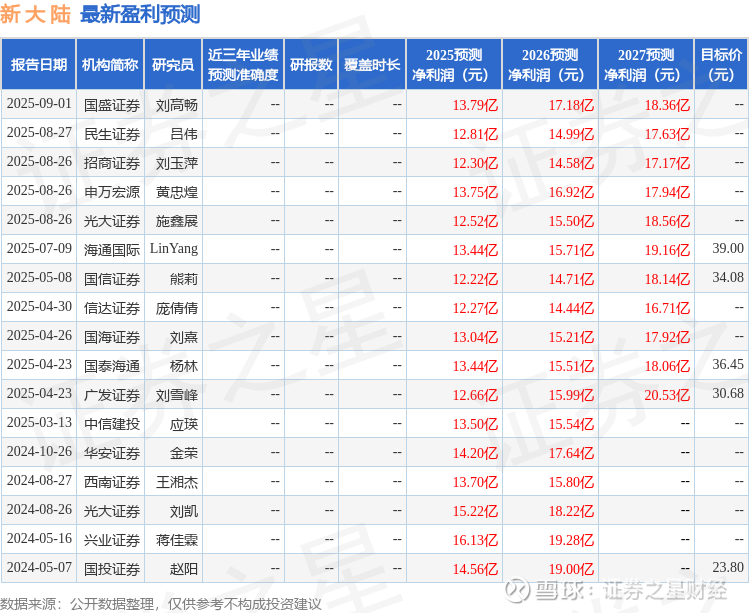Click the 30.68 target price
This screenshot has height=613, width=749.
728,394
